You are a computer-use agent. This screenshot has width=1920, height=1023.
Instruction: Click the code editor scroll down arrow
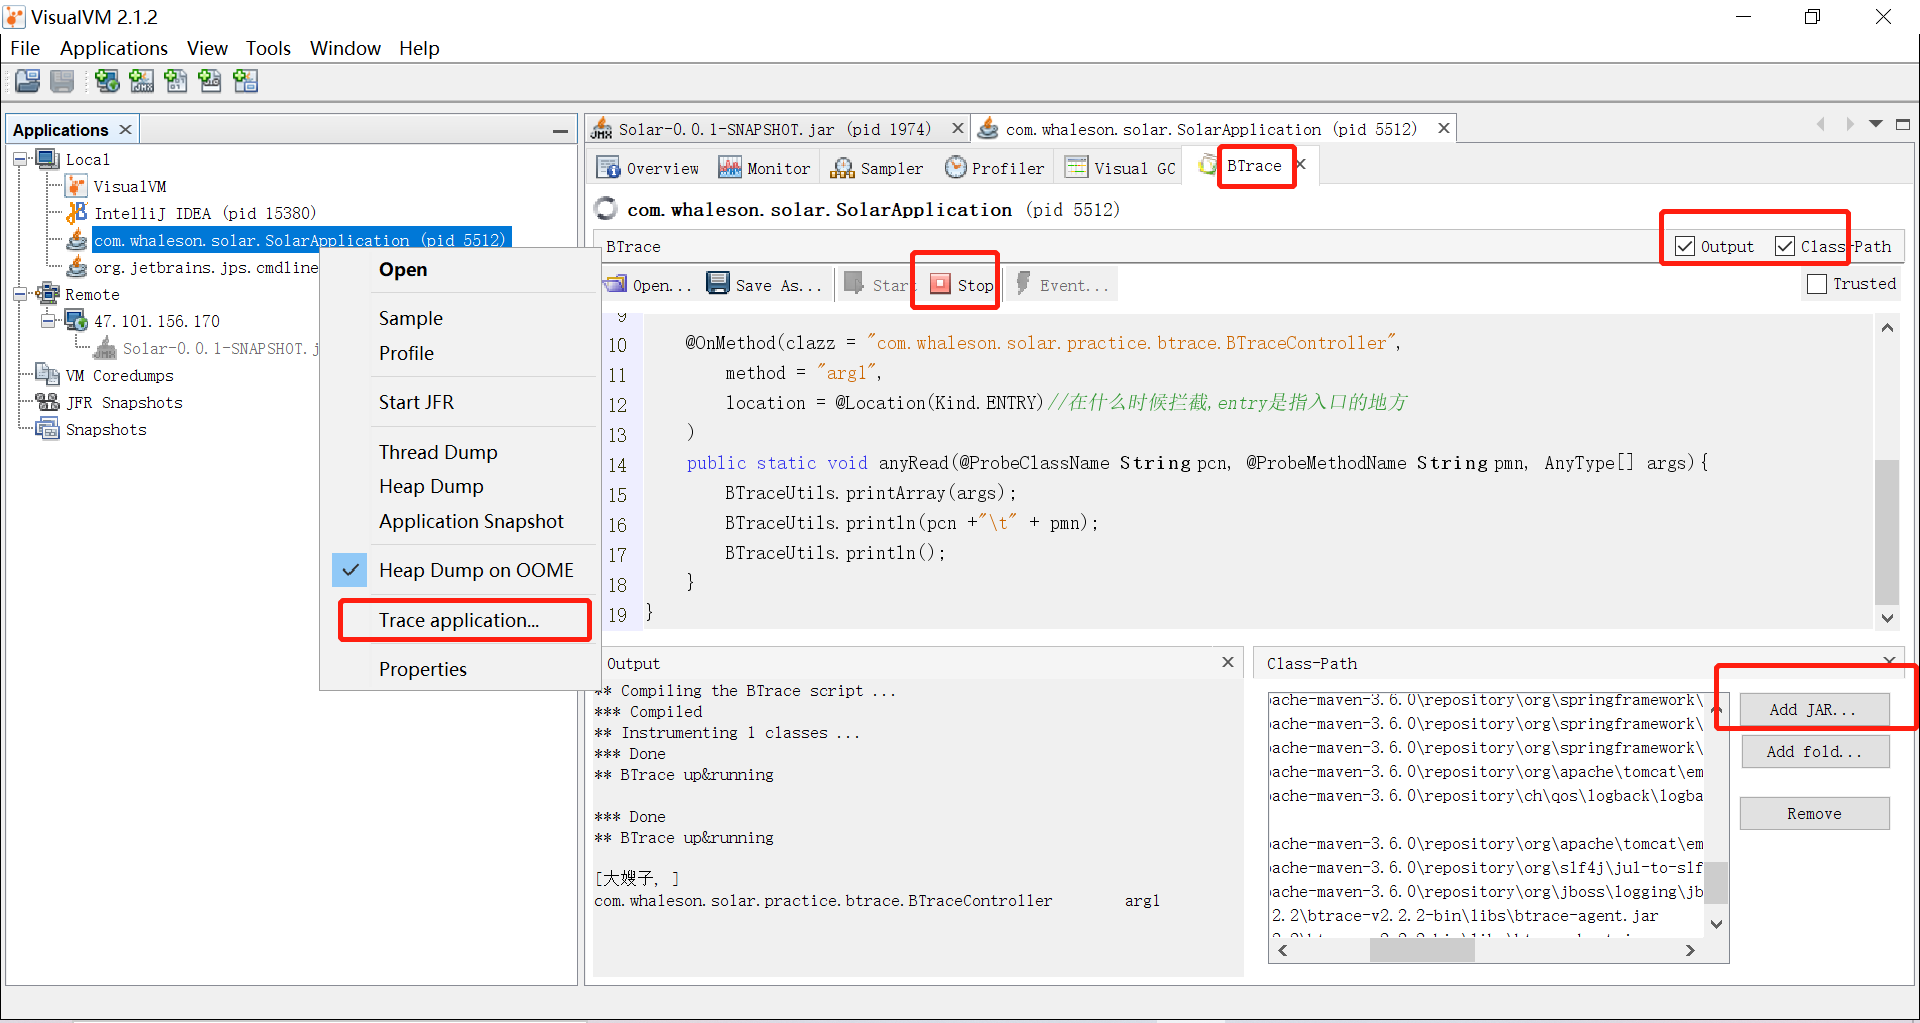pos(1886,618)
